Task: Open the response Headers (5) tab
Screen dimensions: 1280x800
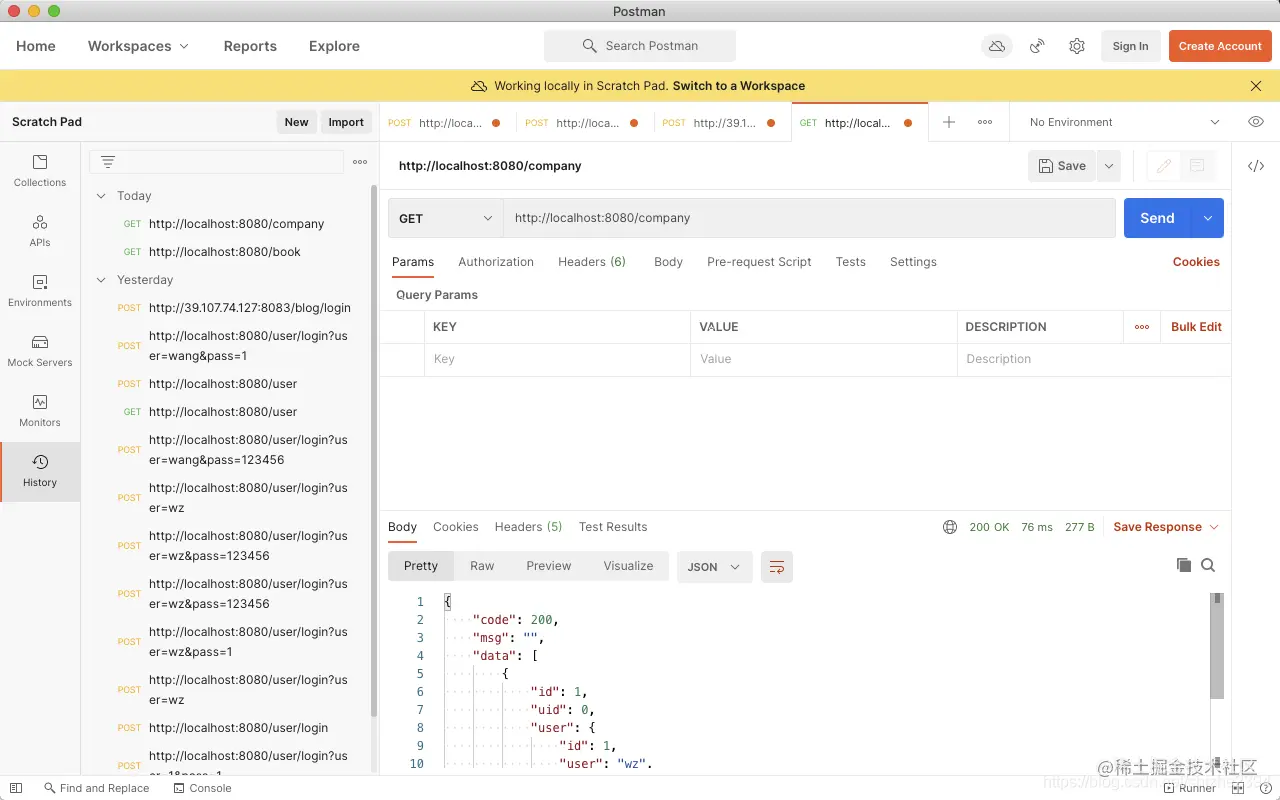Action: click(528, 527)
